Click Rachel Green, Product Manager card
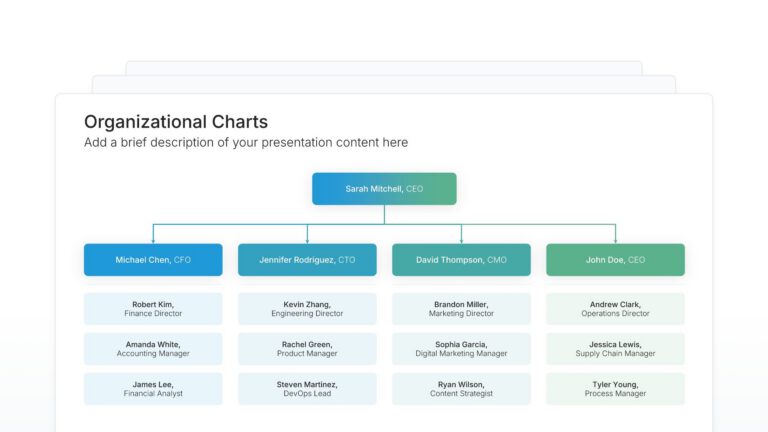 (x=307, y=349)
